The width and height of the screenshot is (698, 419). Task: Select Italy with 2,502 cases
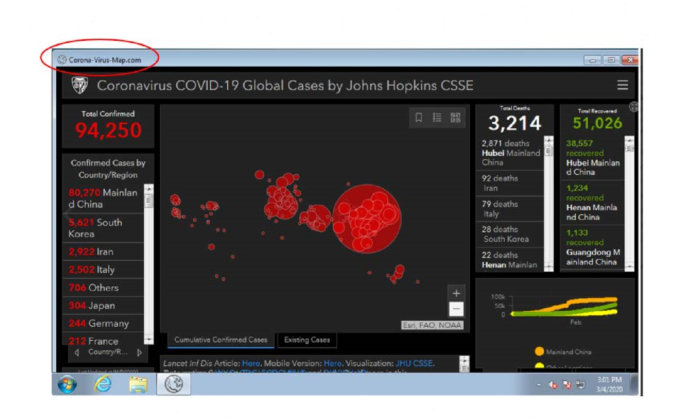point(103,270)
